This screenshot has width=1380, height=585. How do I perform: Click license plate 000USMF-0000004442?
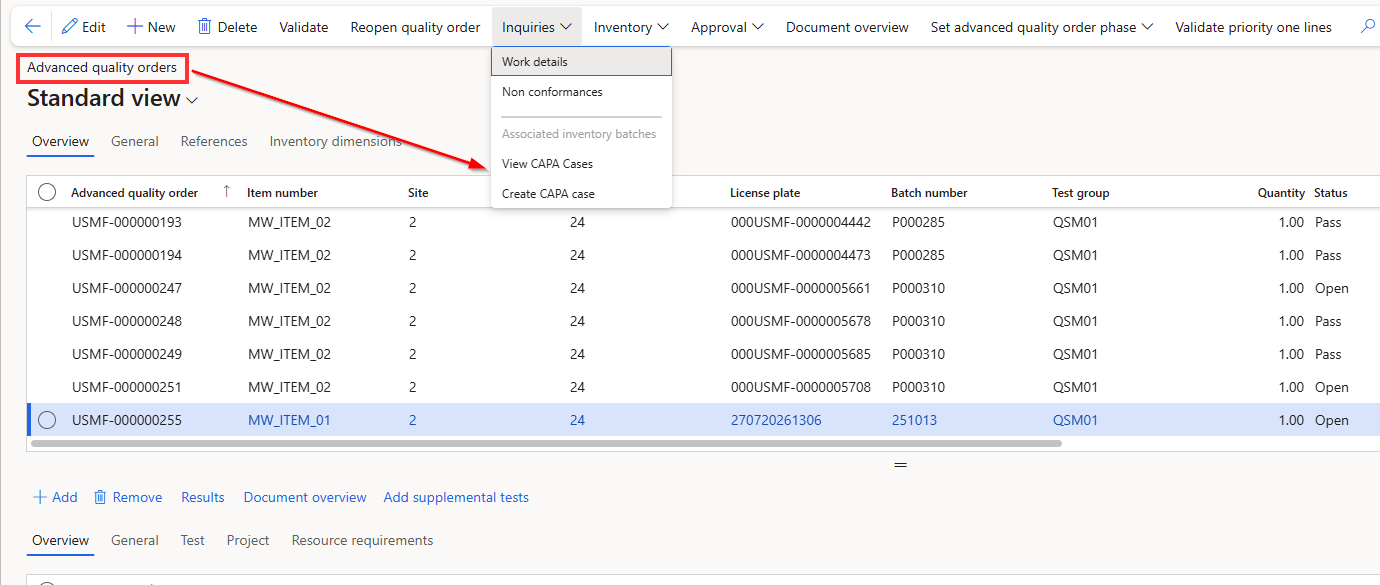(x=801, y=222)
